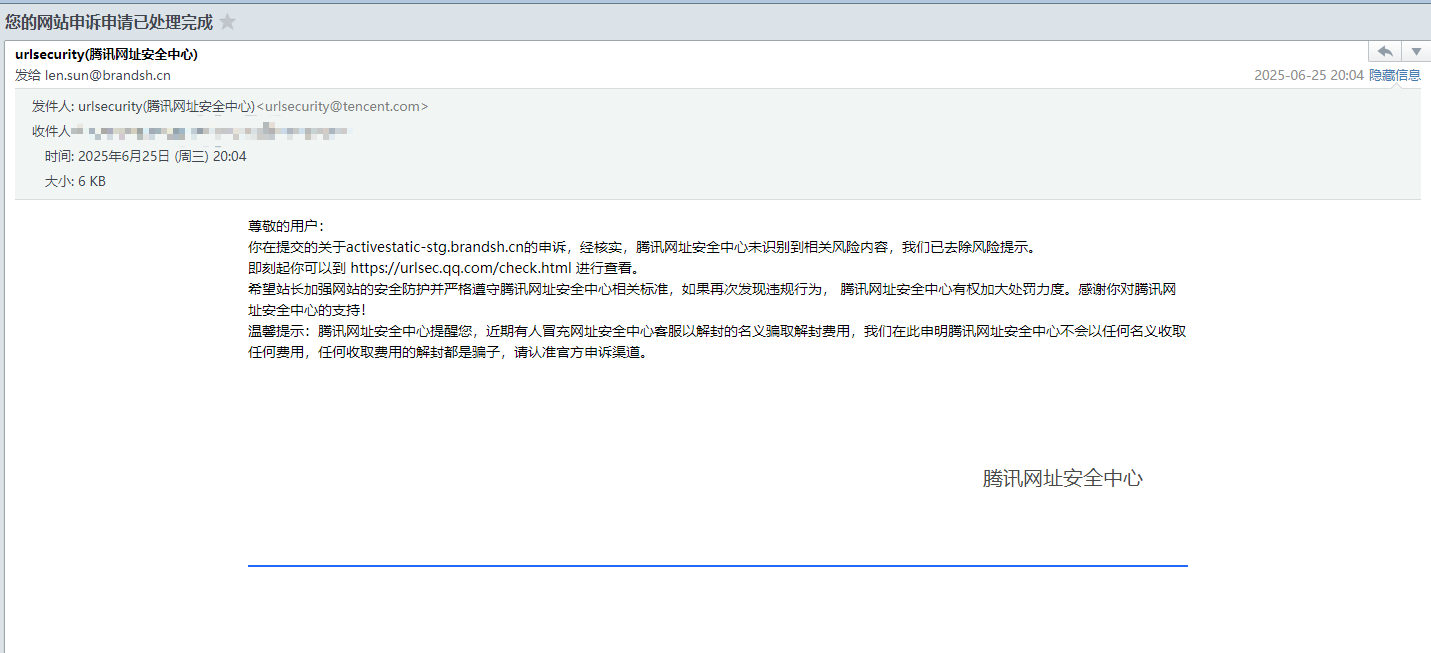The image size is (1431, 653).
Task: Click the 发件人 label
Action: (x=52, y=106)
